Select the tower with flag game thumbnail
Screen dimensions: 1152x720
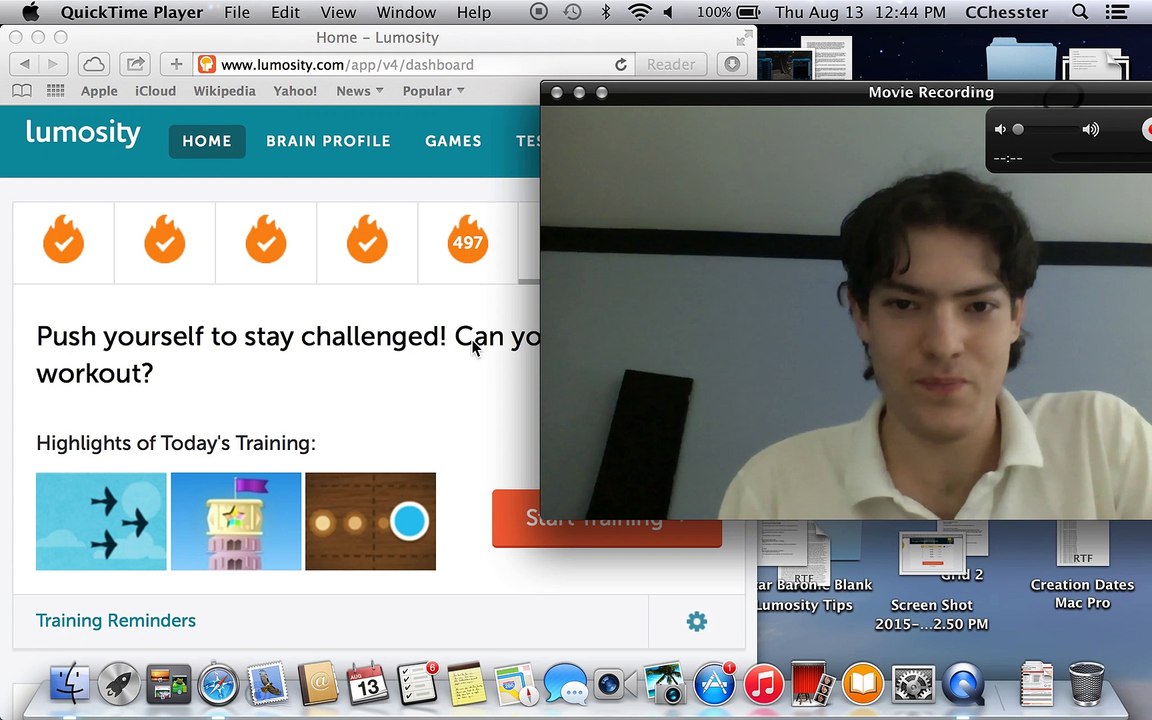[x=236, y=521]
